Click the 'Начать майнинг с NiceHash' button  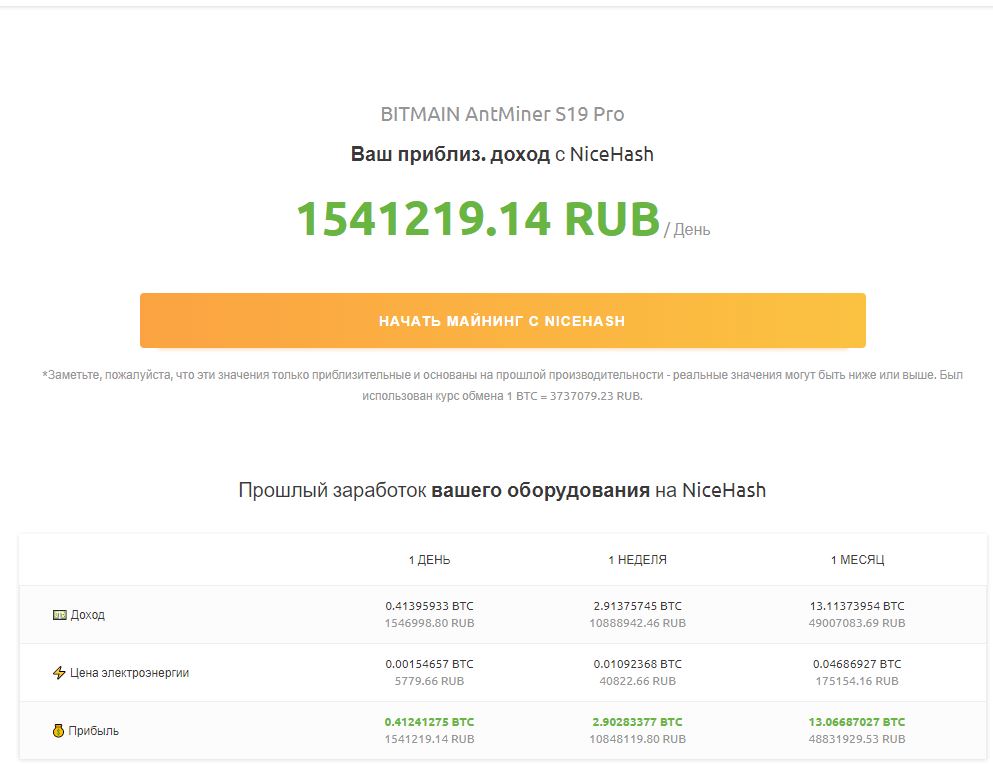pos(503,320)
